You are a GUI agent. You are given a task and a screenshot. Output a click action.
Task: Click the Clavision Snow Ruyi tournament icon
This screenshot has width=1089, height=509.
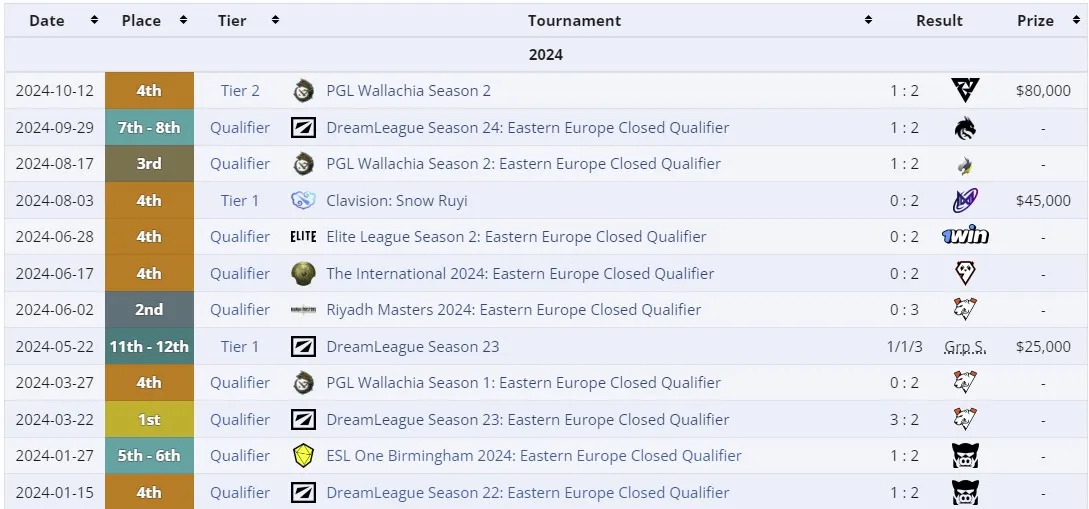point(304,201)
